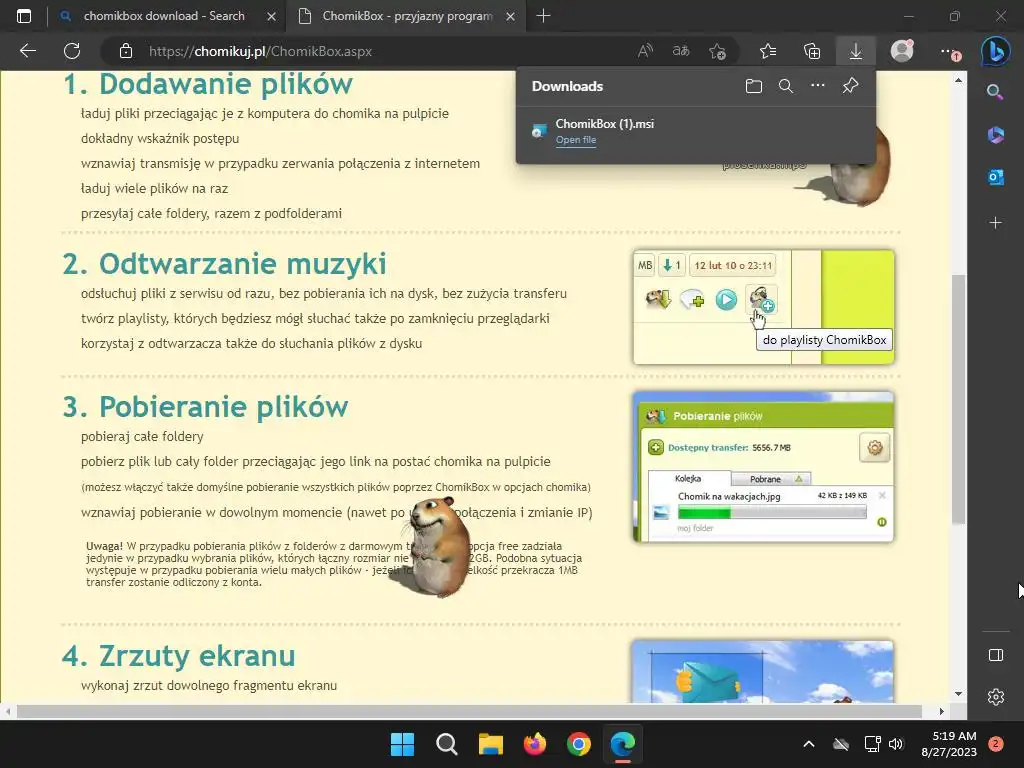Select ChomikBox (1).msi download entry

click(696, 131)
